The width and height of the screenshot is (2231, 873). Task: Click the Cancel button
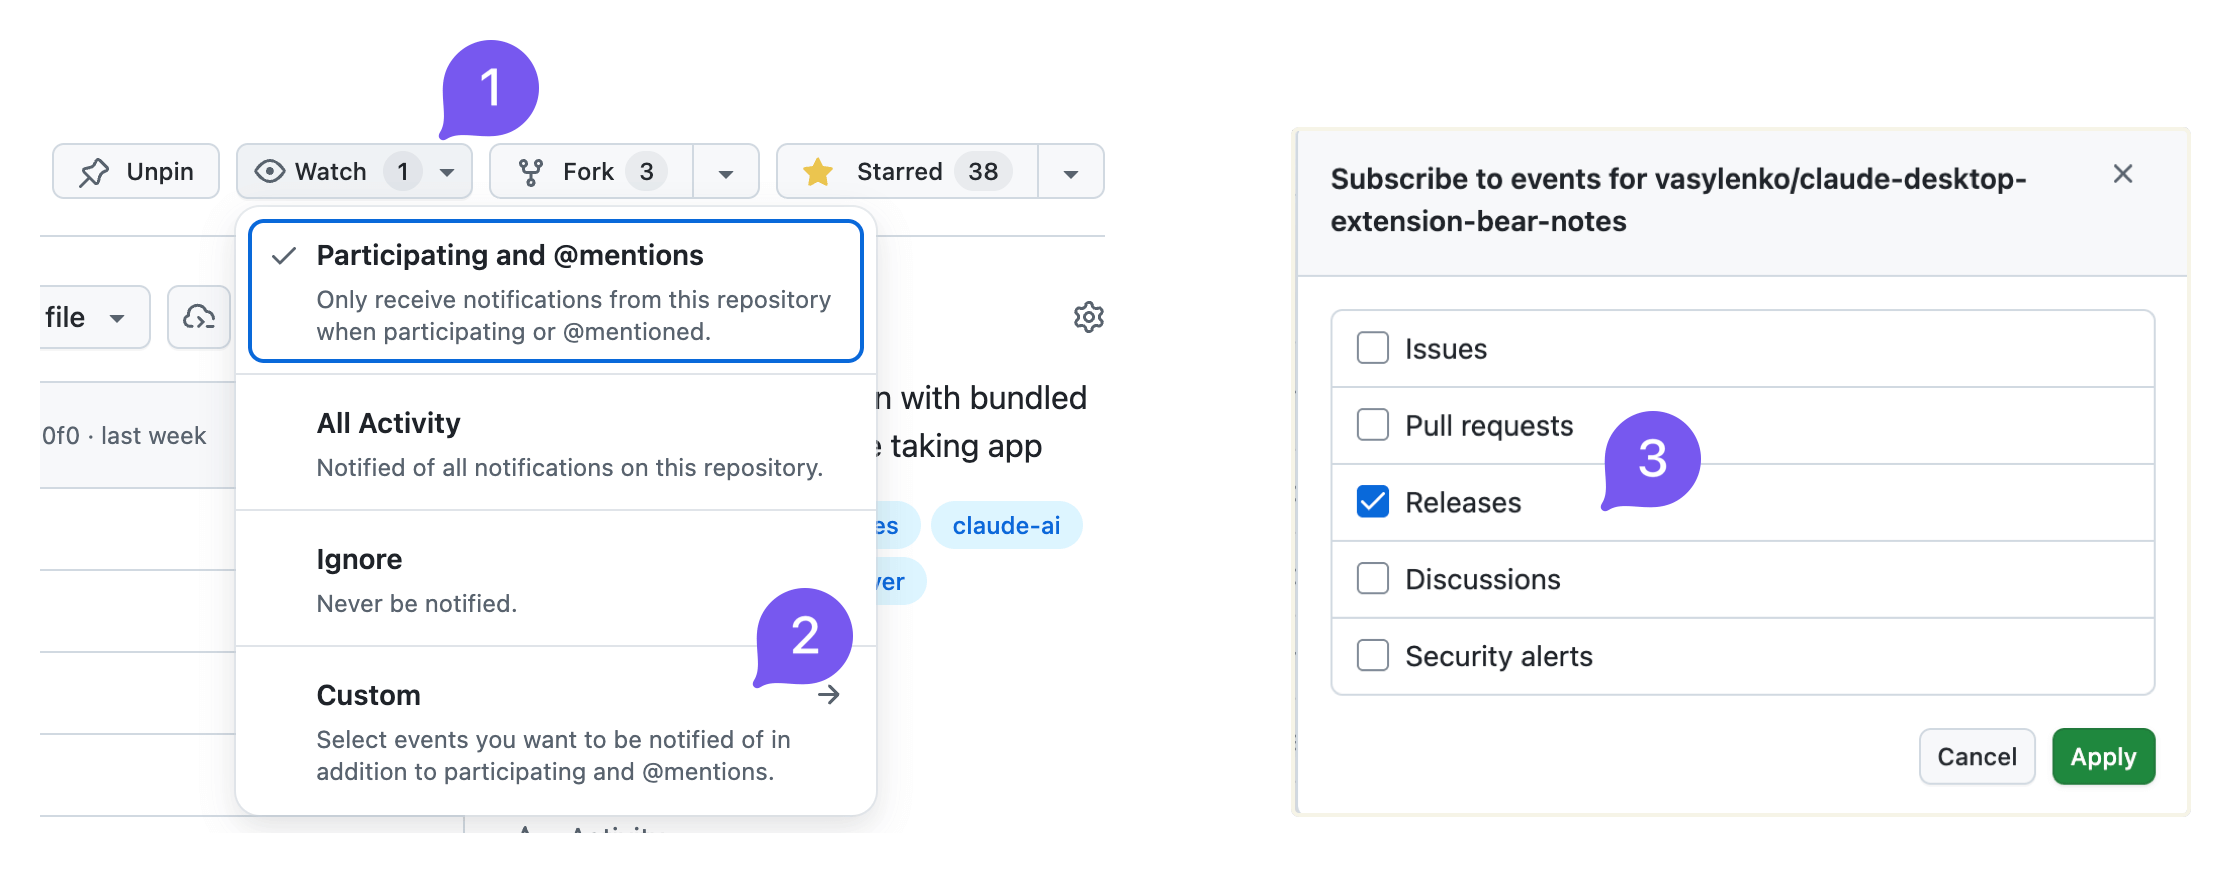point(1976,757)
